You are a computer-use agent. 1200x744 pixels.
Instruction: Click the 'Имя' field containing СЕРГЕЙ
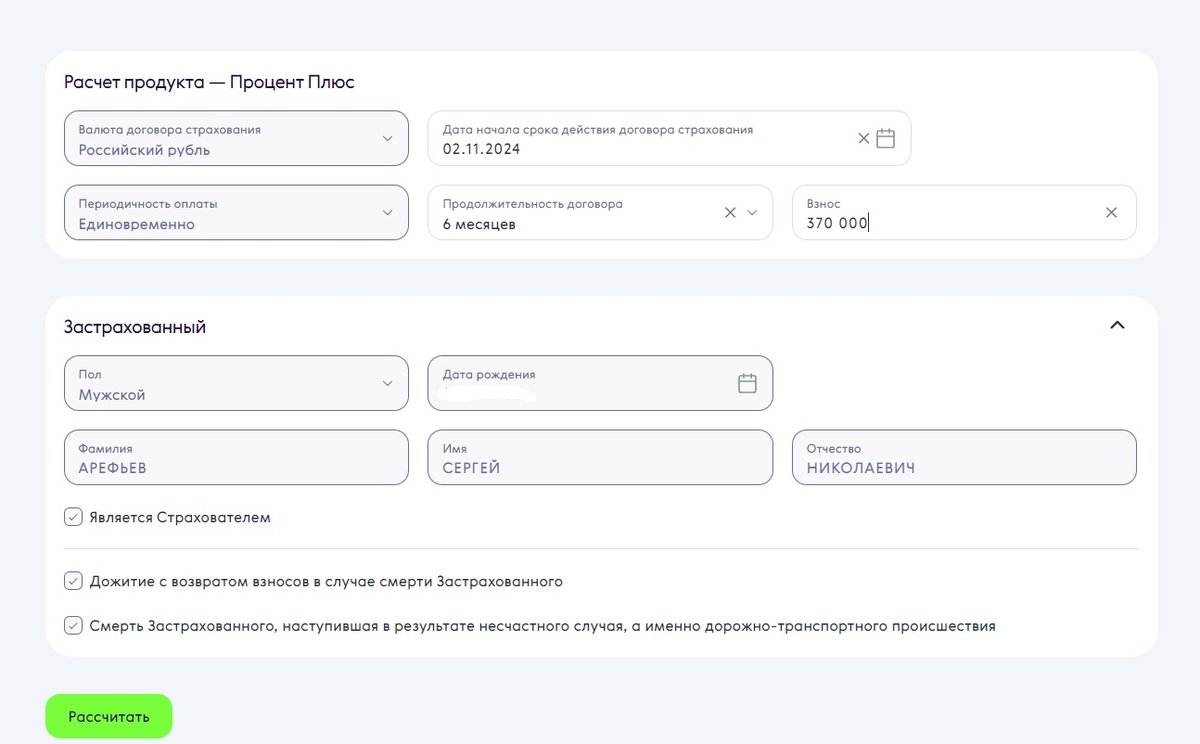[599, 457]
